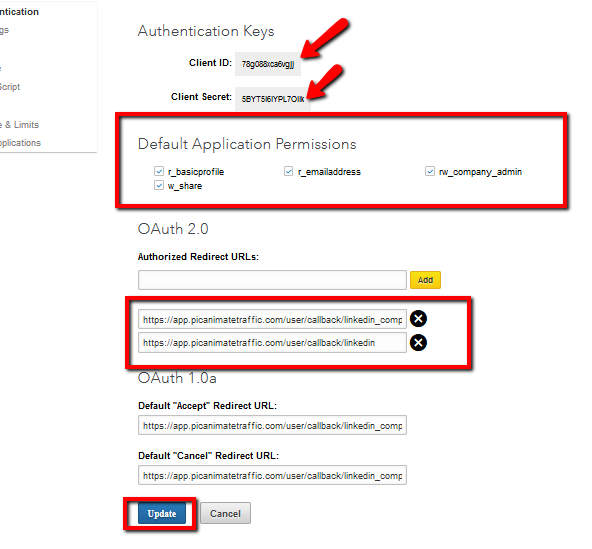592x549 pixels.
Task: Select the Client ID value field
Action: [x=268, y=64]
